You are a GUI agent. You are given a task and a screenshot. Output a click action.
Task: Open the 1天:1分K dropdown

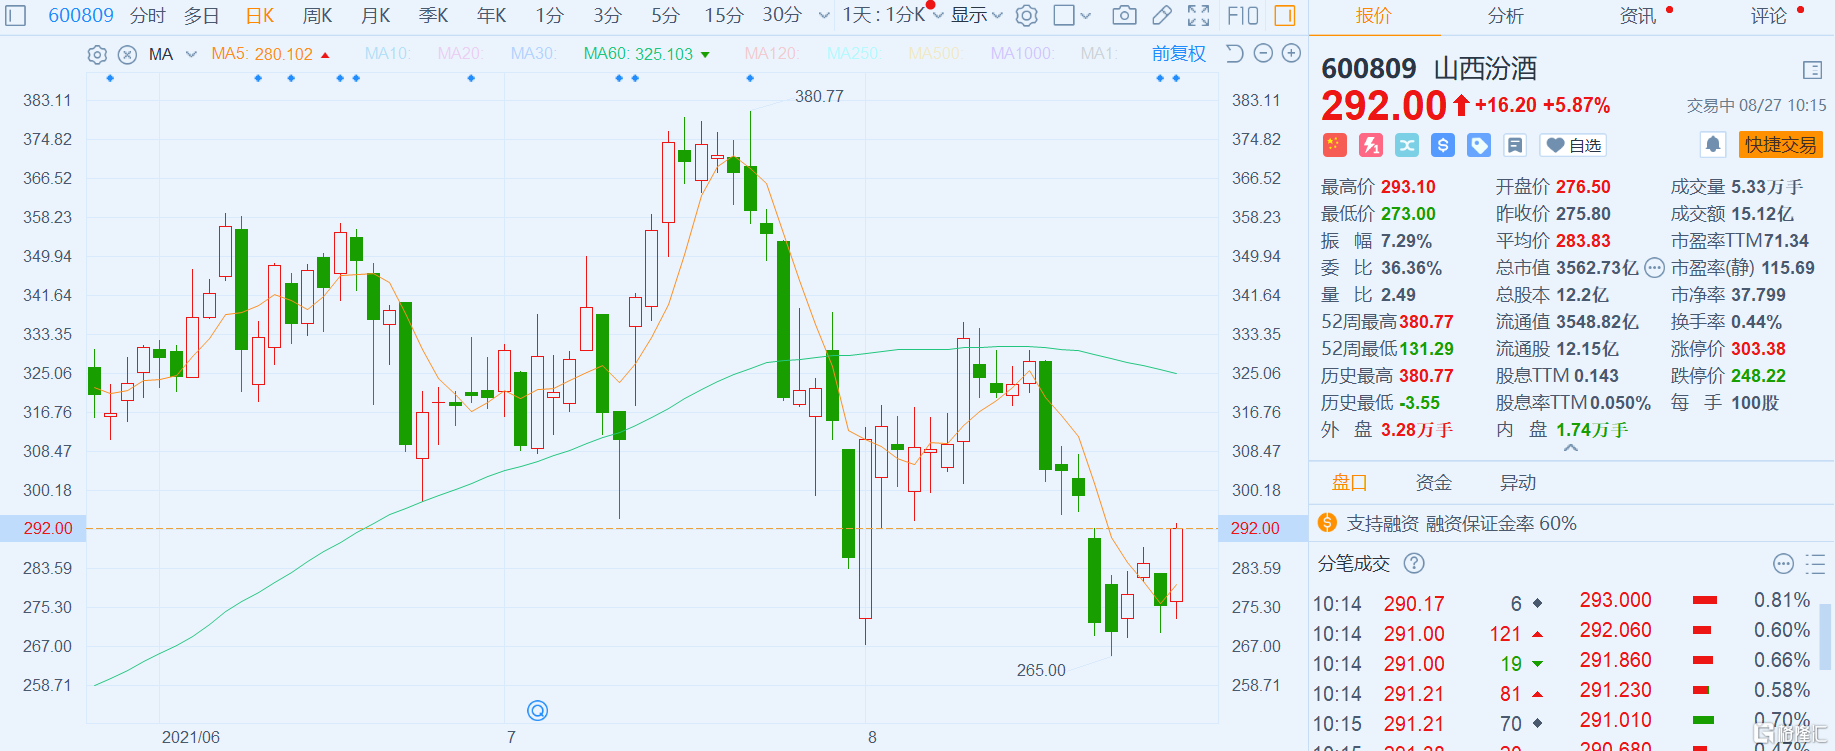(x=892, y=15)
